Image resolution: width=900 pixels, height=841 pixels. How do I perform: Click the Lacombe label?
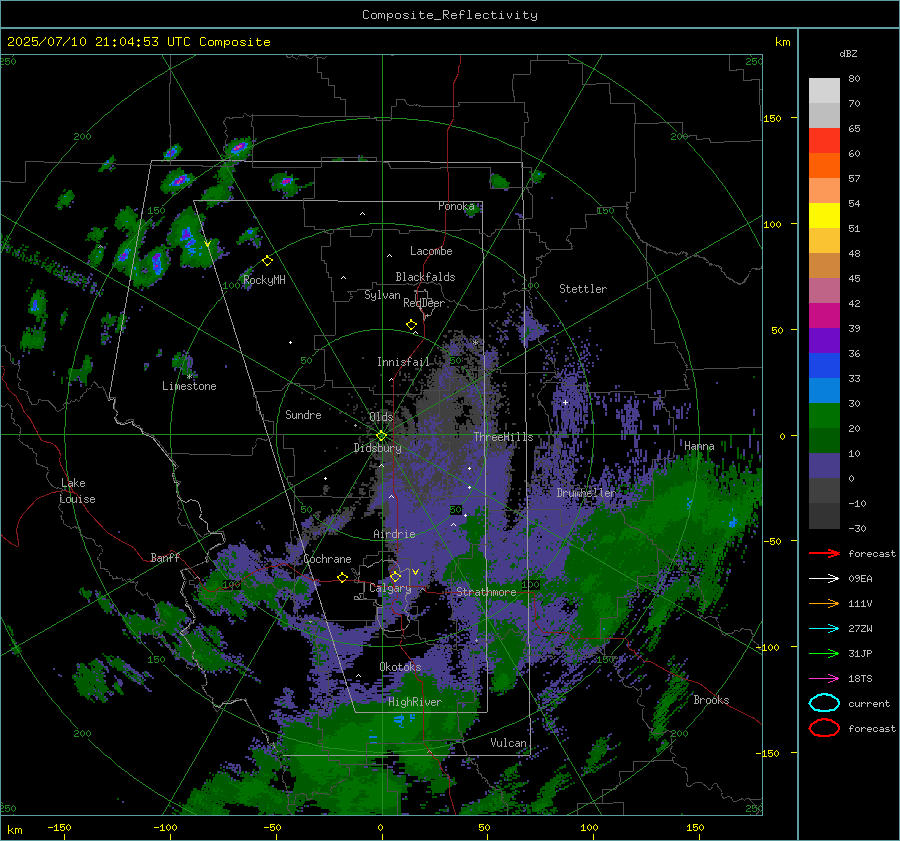431,251
